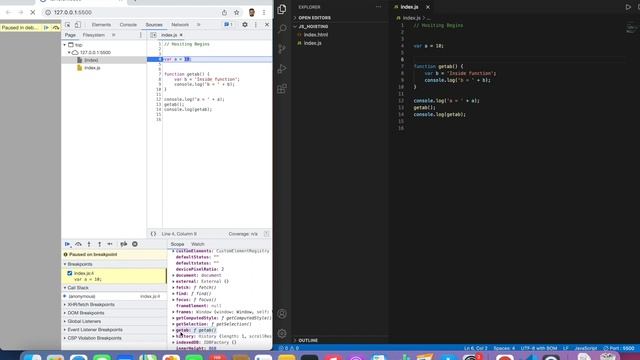
Task: Open the Explorer panel more actions menu
Action: coord(378,7)
